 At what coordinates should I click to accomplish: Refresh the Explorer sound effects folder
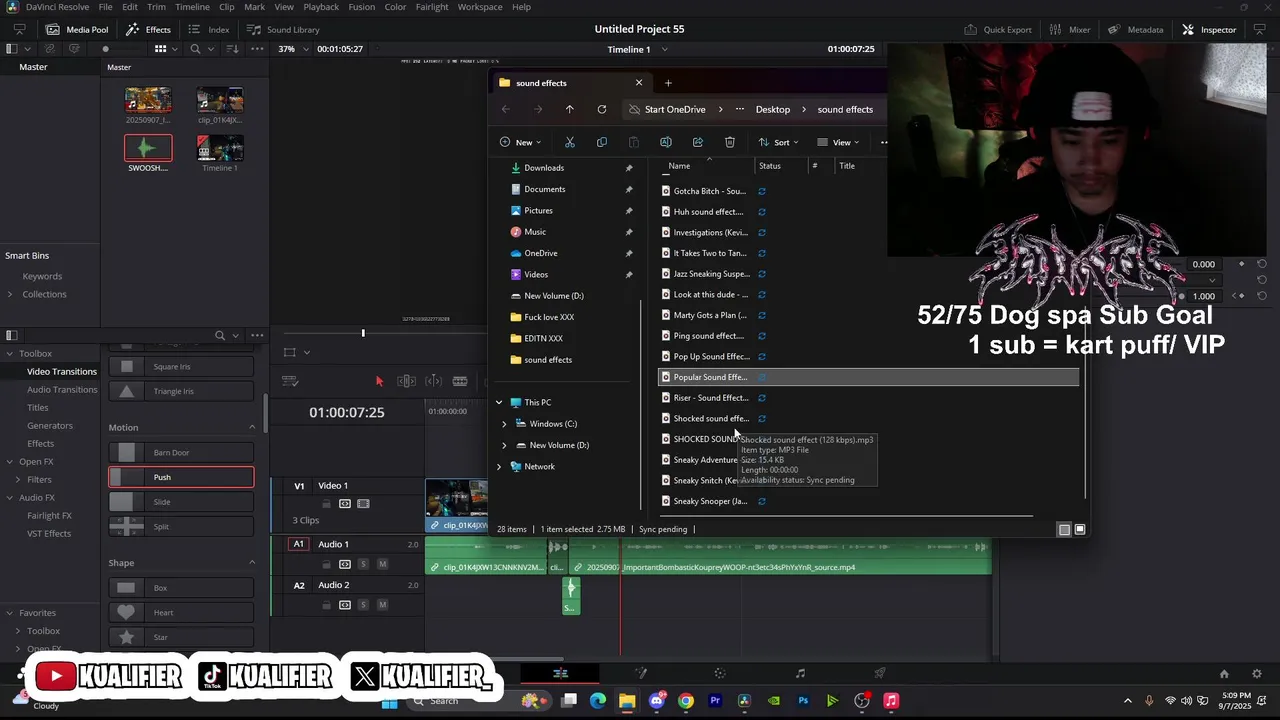pyautogui.click(x=601, y=109)
